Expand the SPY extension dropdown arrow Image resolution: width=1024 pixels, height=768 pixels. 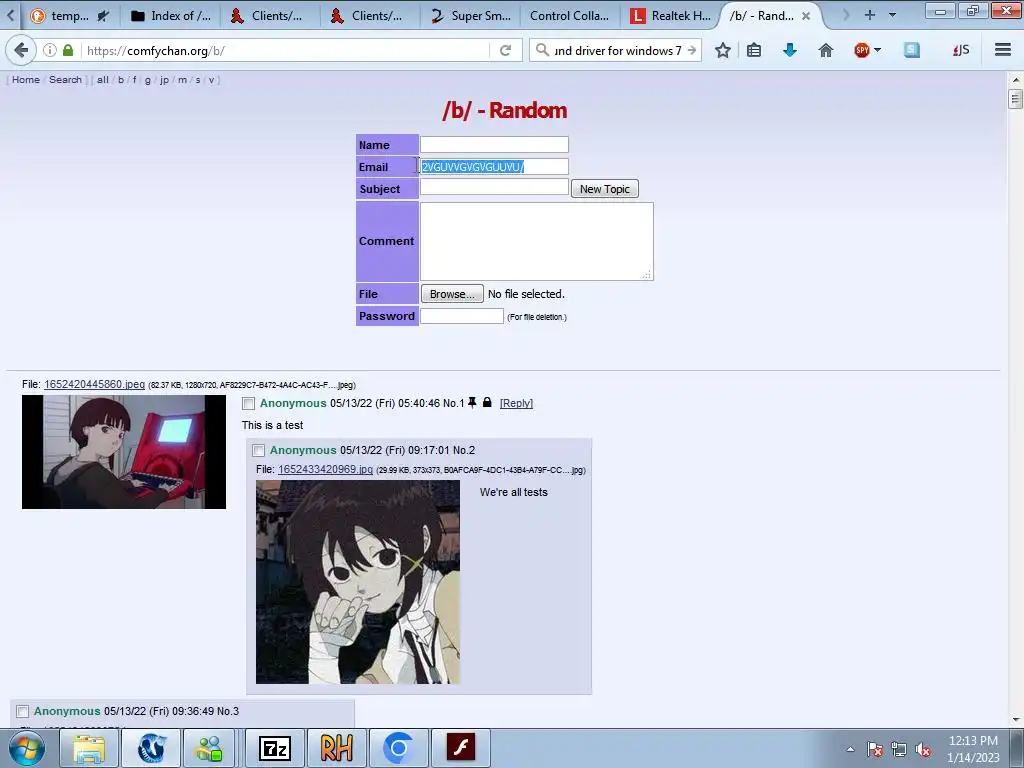pos(878,50)
